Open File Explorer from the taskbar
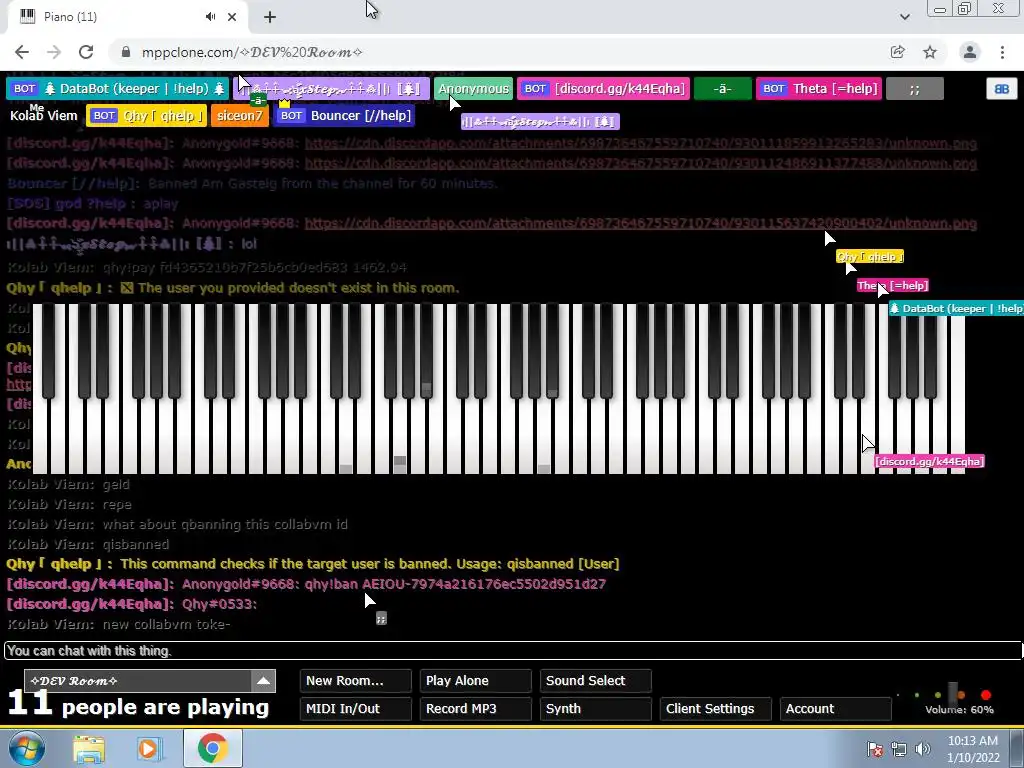Screen dimensions: 1024x768 pos(89,749)
